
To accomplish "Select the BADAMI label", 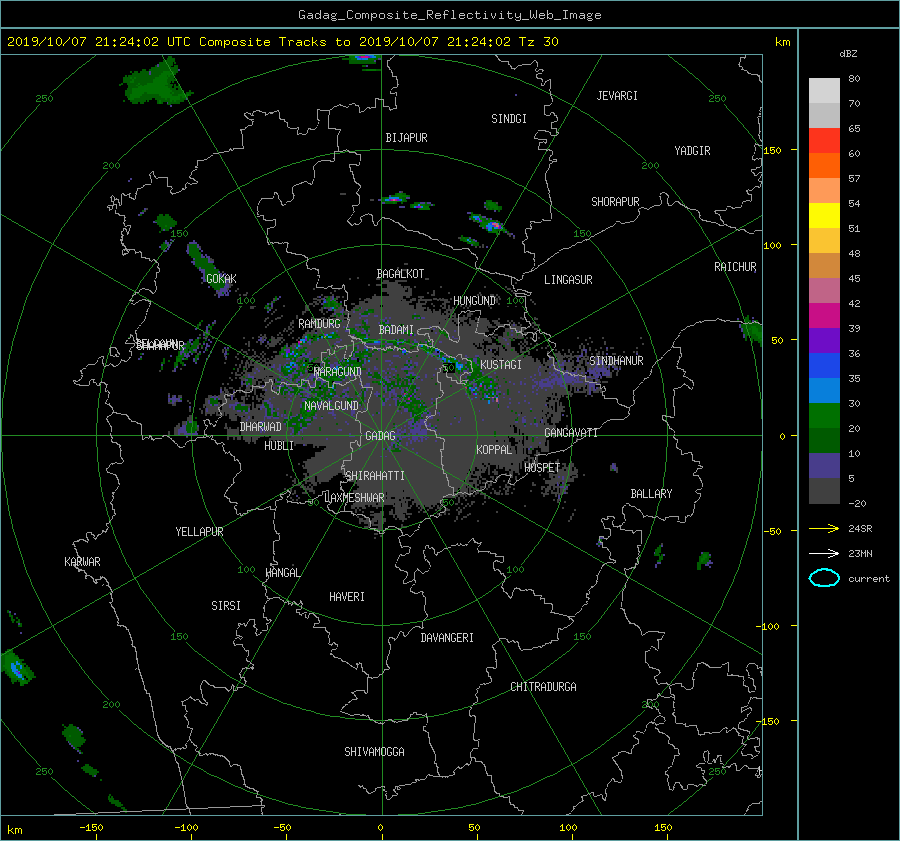I will (396, 330).
